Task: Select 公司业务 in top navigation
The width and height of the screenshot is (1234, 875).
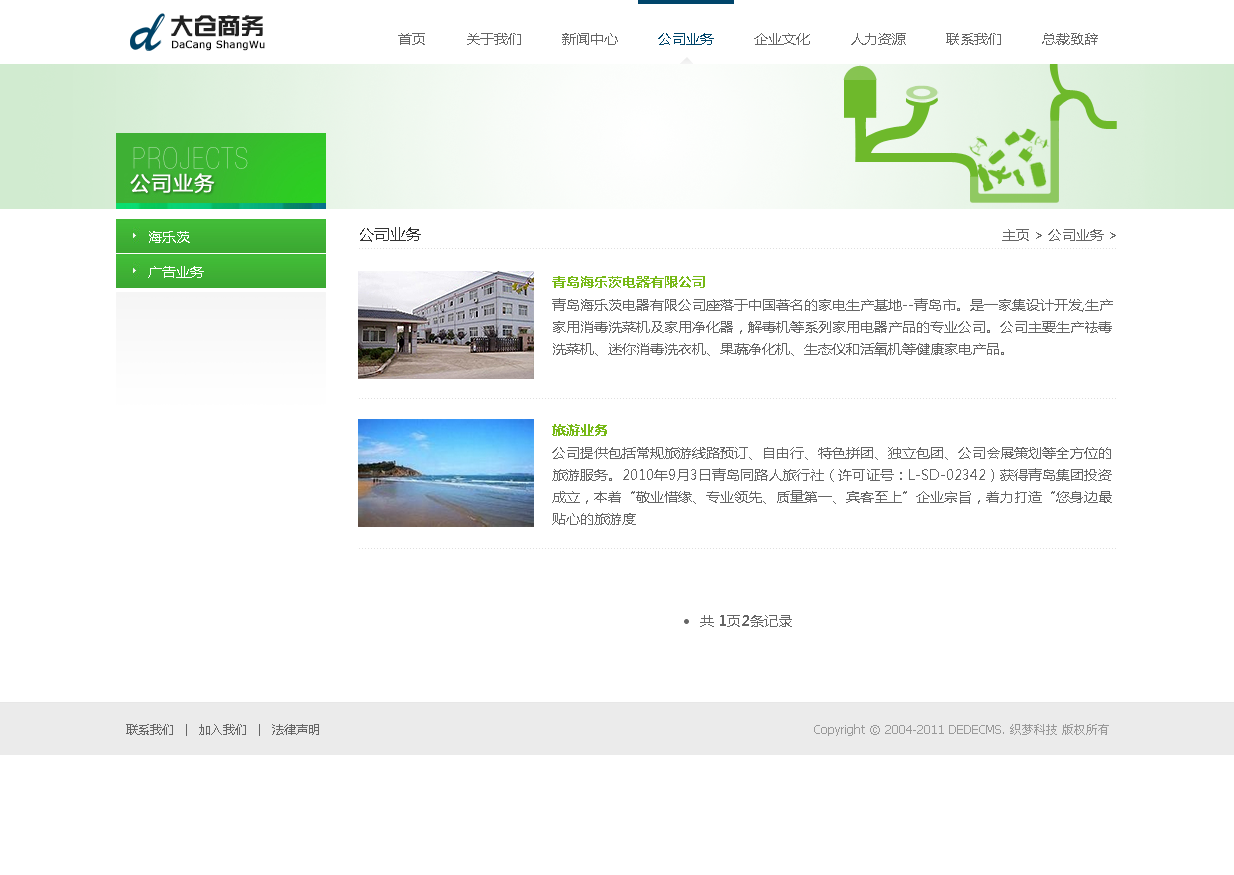Action: click(x=685, y=40)
